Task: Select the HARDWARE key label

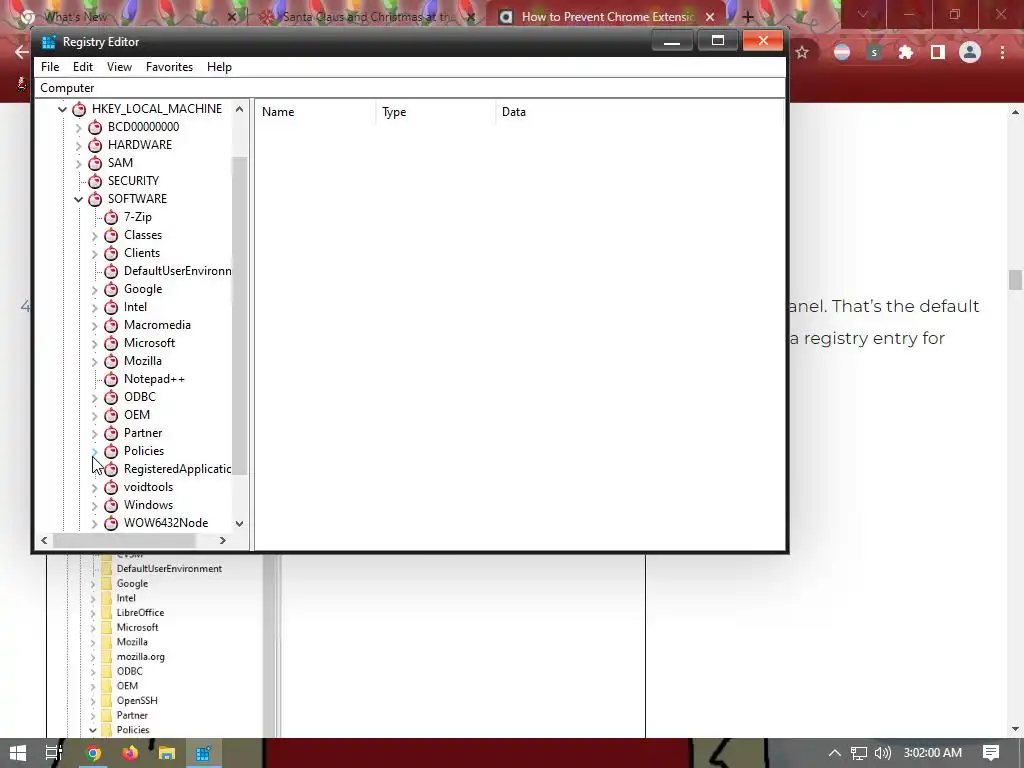Action: 140,145
